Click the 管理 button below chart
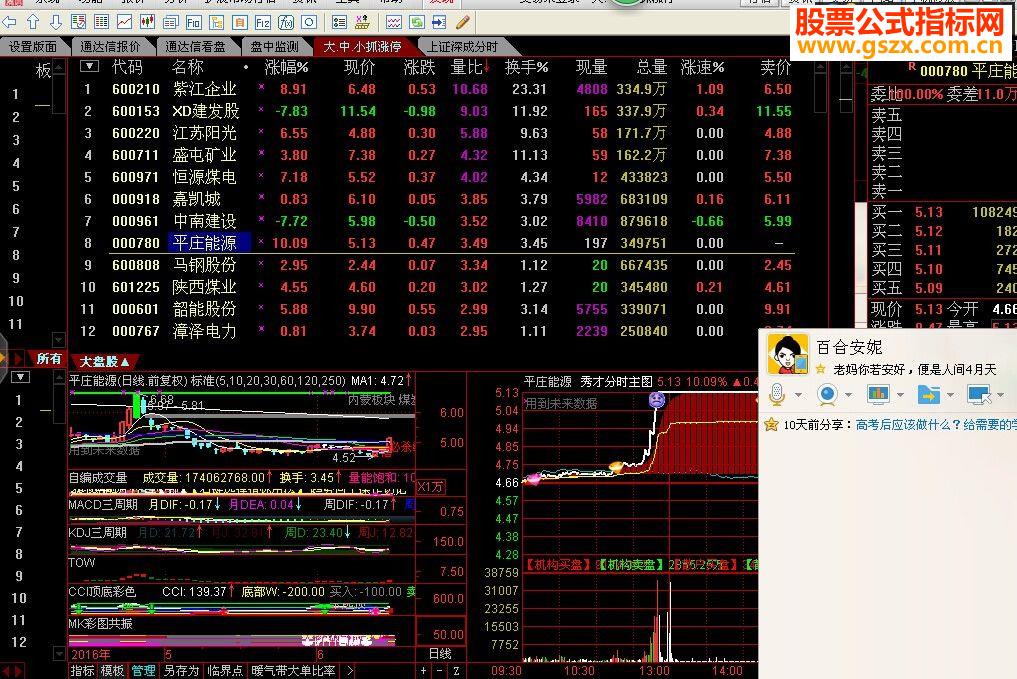This screenshot has width=1017, height=679. [x=143, y=671]
